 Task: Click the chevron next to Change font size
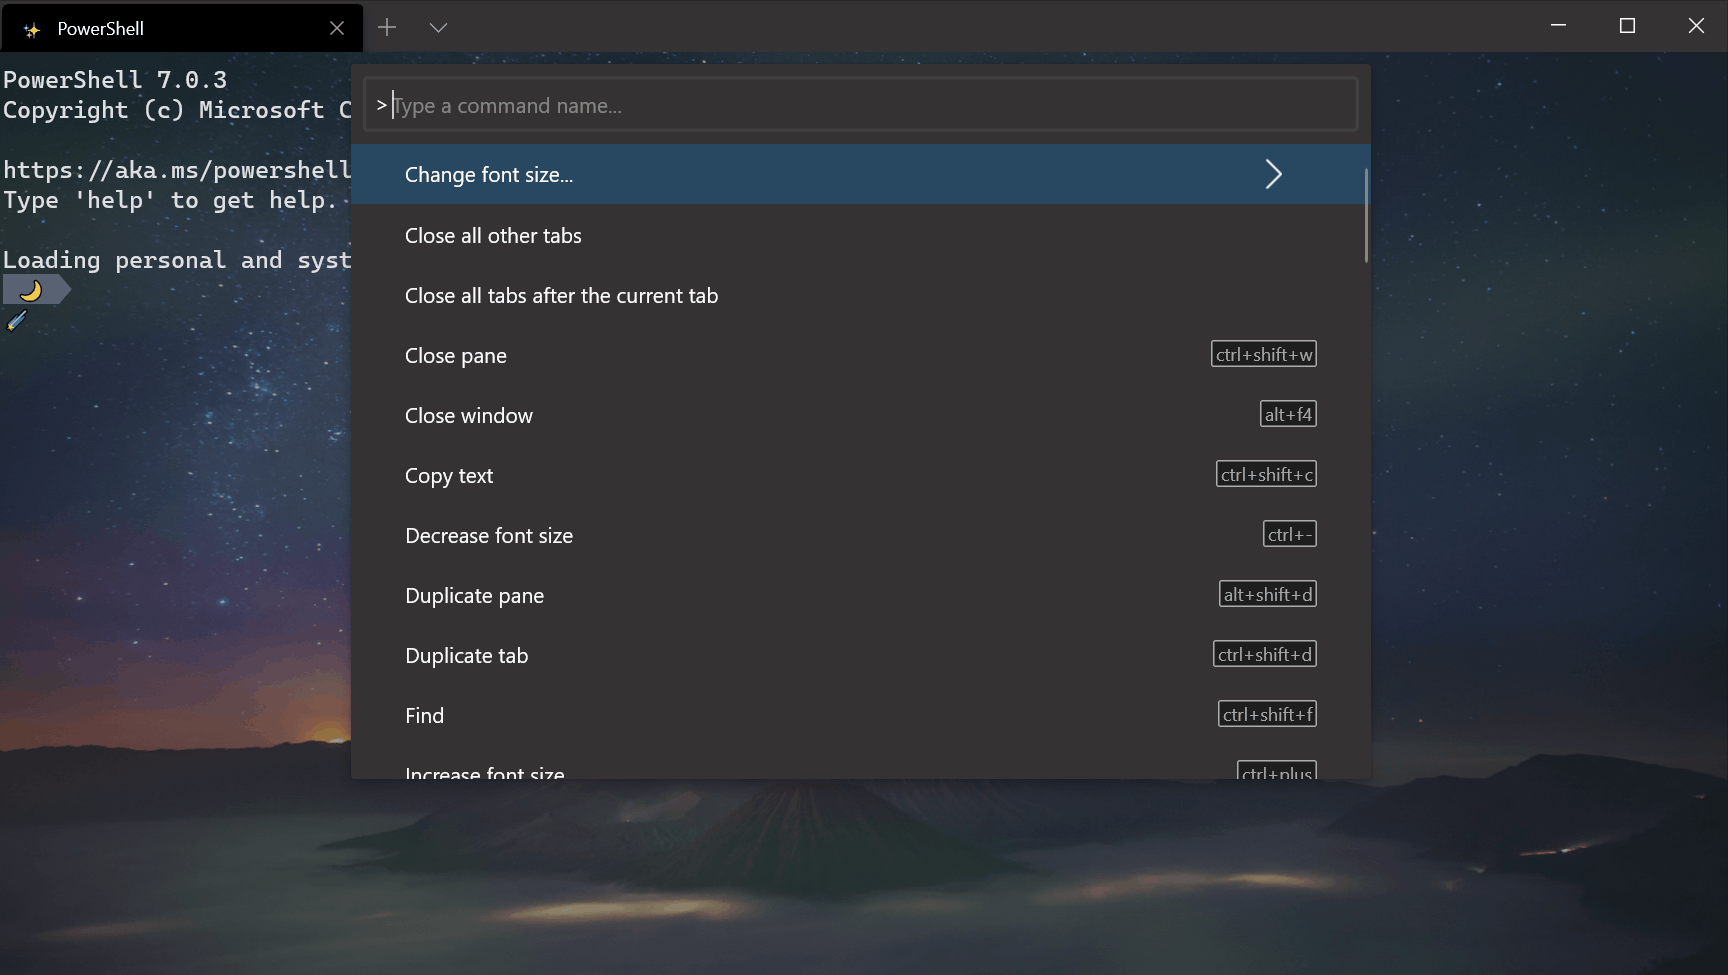(1274, 174)
